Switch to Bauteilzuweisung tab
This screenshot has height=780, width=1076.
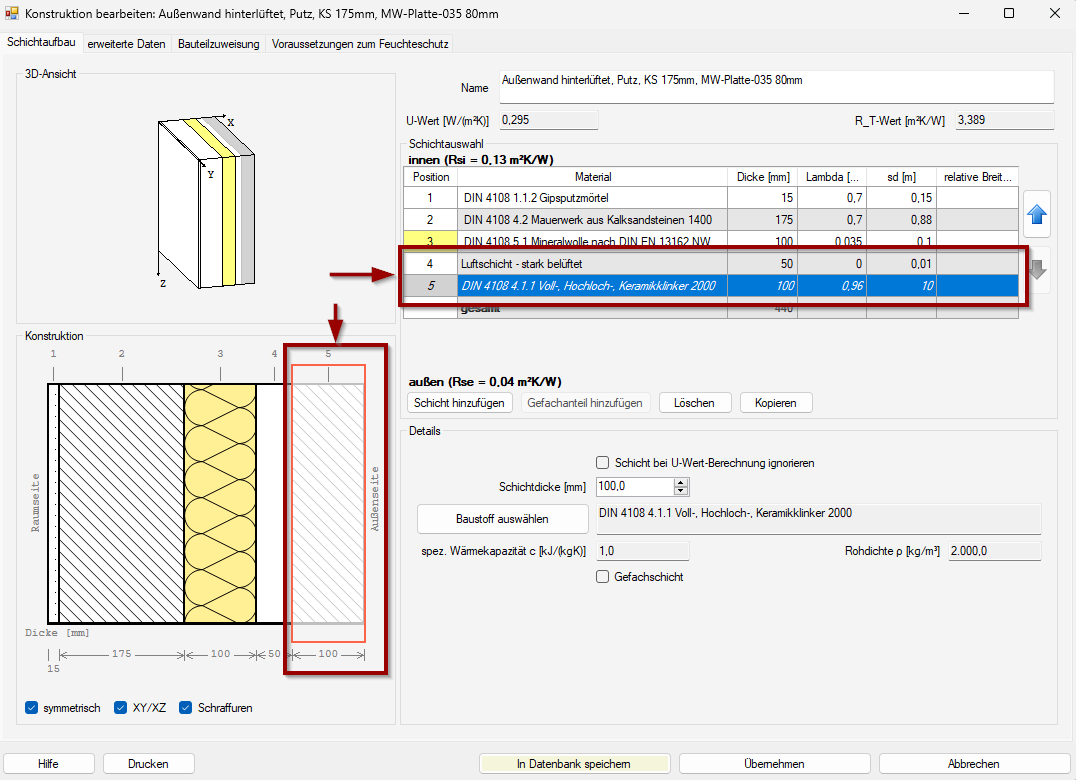coord(219,44)
